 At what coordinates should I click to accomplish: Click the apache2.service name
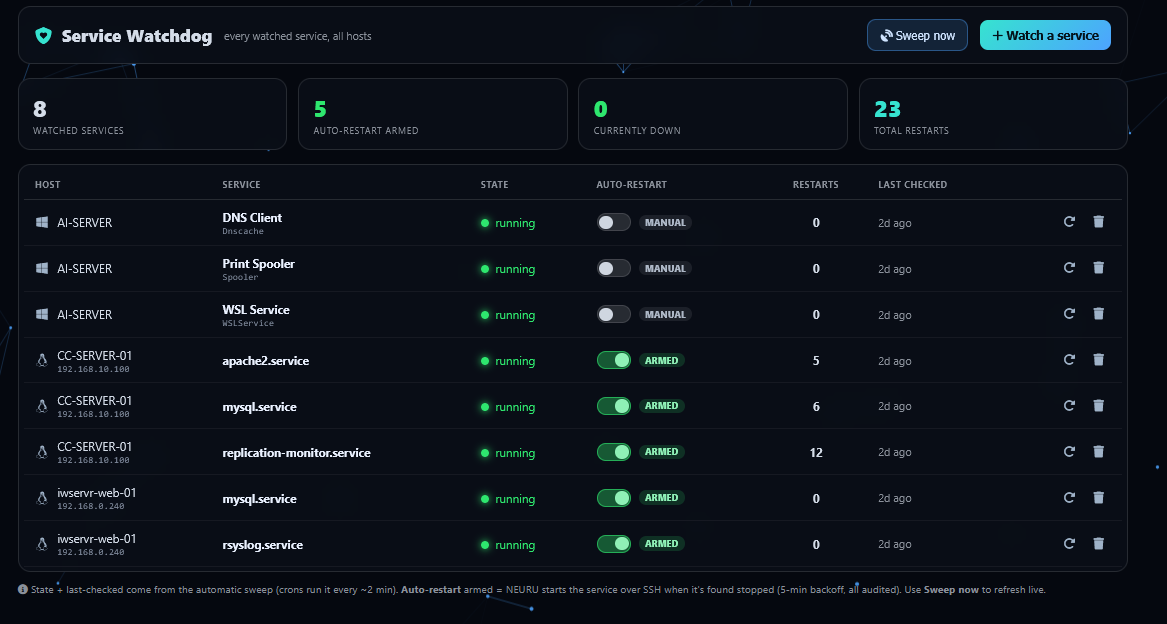[266, 361]
